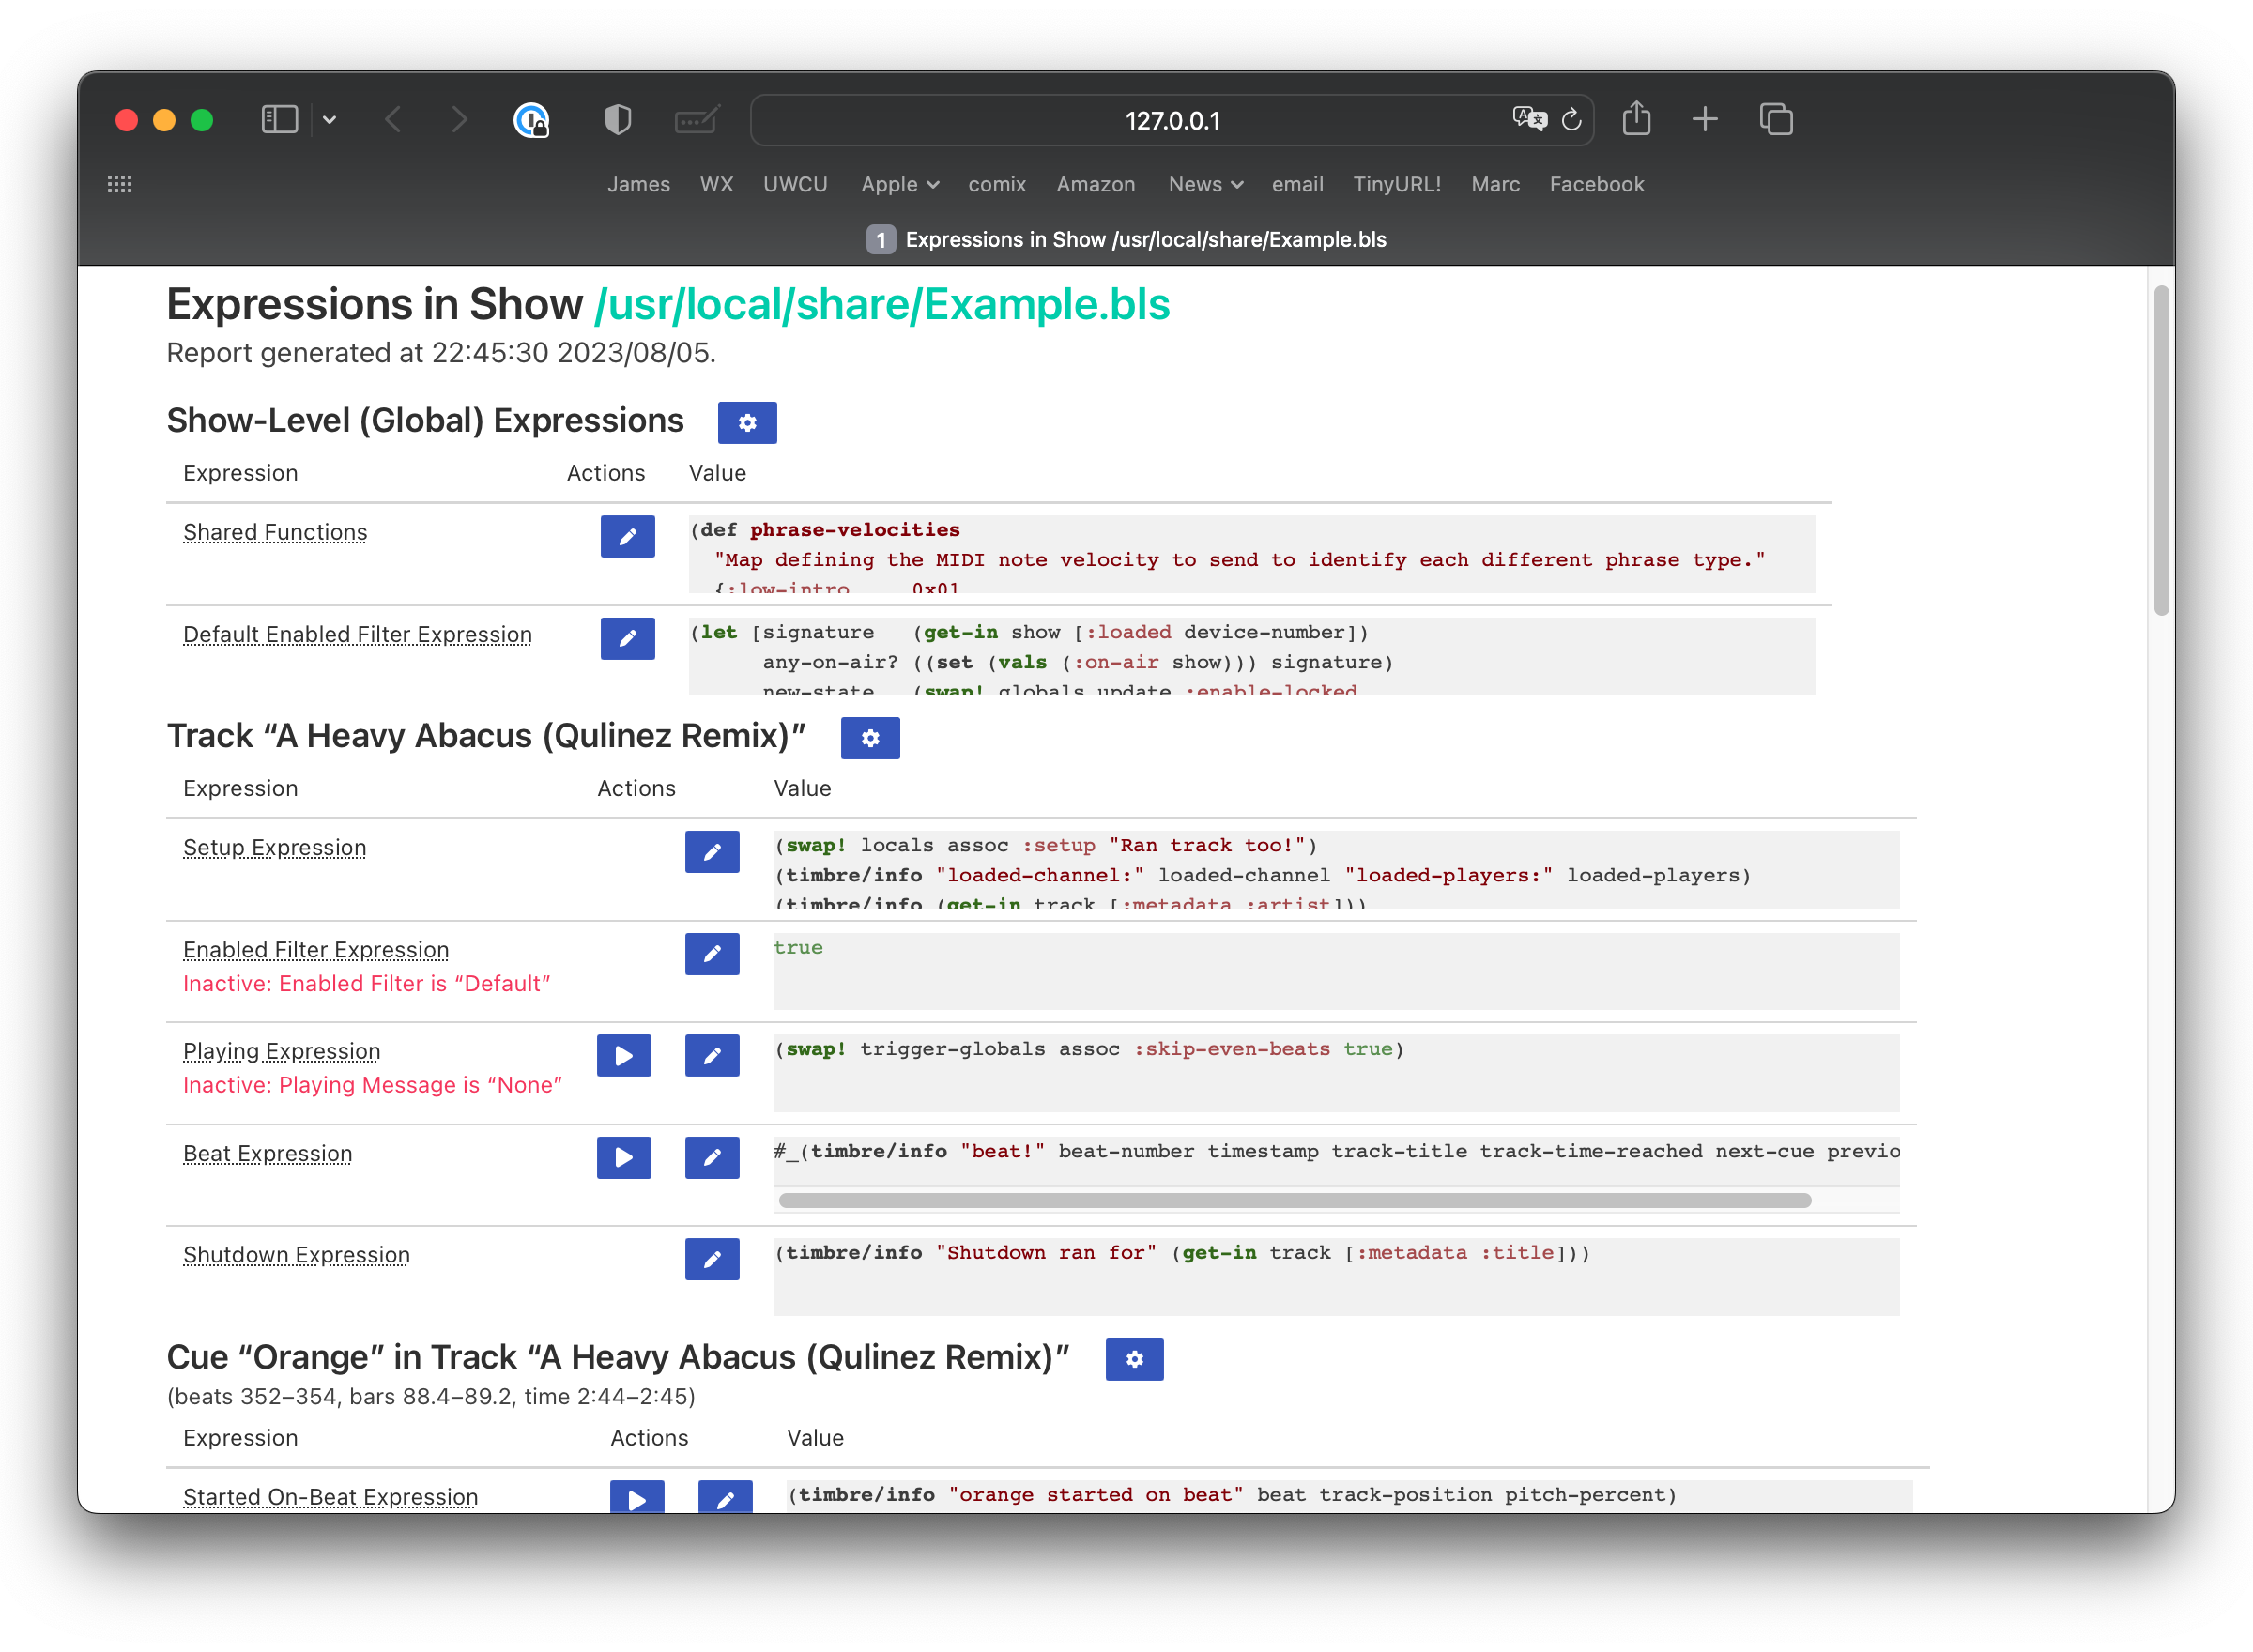Screen dimensions: 2253x1652
Task: Click the 'true' value of Enabled Filter
Action: pyautogui.click(x=797, y=947)
